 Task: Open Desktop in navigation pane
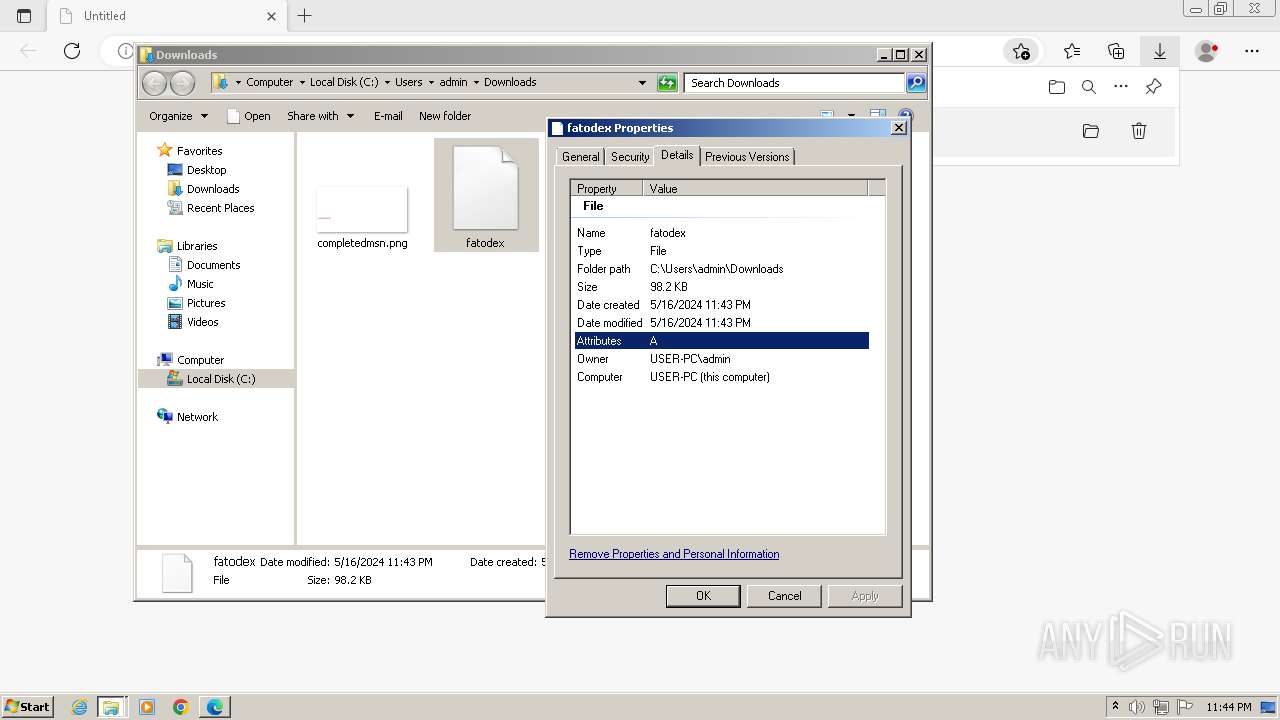tap(206, 170)
